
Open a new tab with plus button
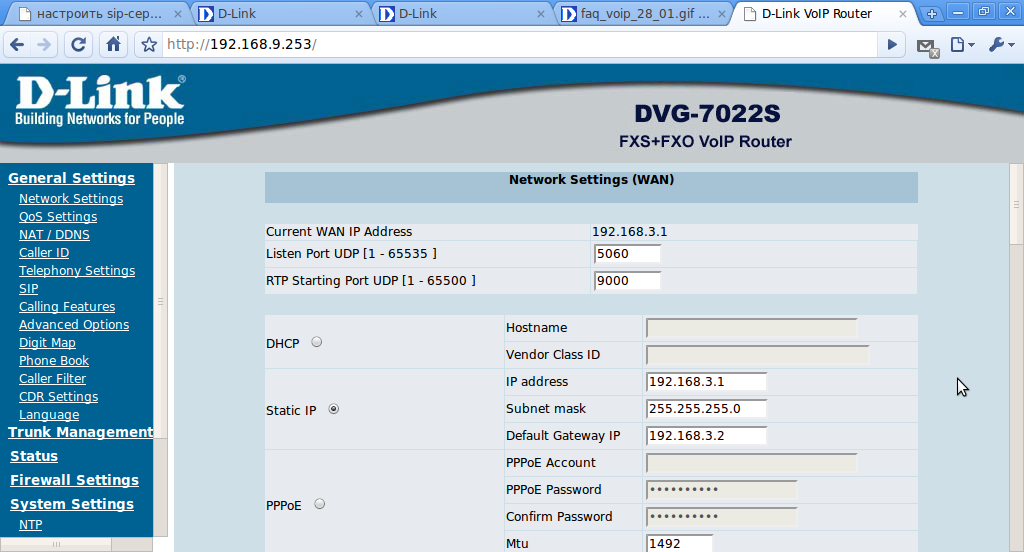click(x=931, y=13)
